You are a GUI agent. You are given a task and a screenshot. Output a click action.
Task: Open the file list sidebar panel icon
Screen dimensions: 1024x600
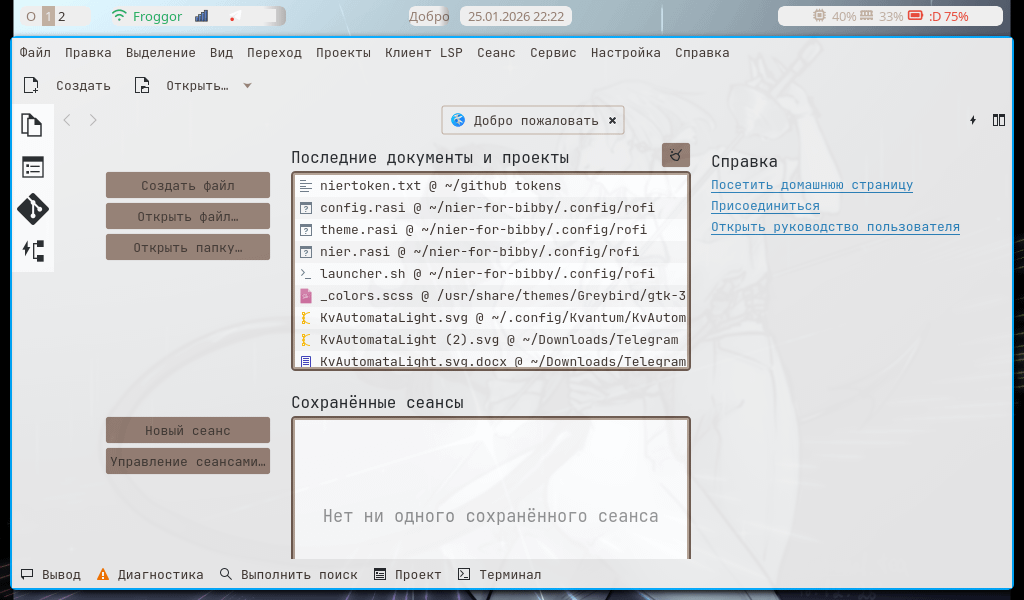[x=33, y=167]
